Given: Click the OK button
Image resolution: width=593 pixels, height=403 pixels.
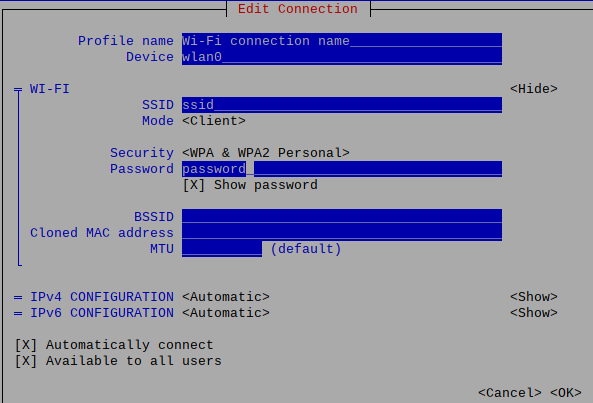Looking at the screenshot, I should 566,393.
